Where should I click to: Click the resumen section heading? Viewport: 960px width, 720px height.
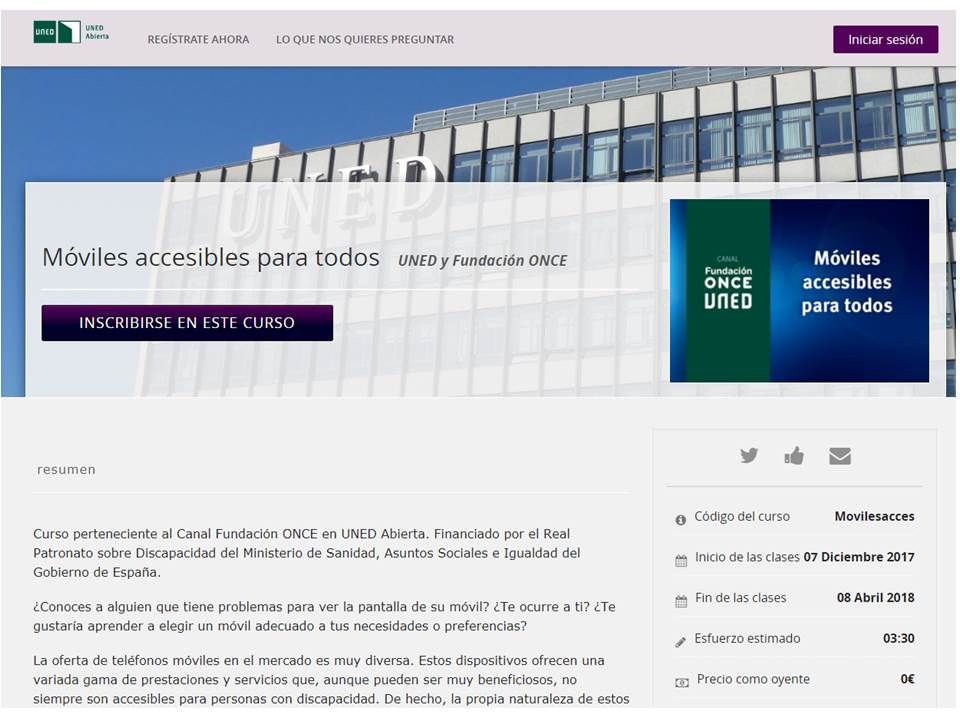[66, 470]
